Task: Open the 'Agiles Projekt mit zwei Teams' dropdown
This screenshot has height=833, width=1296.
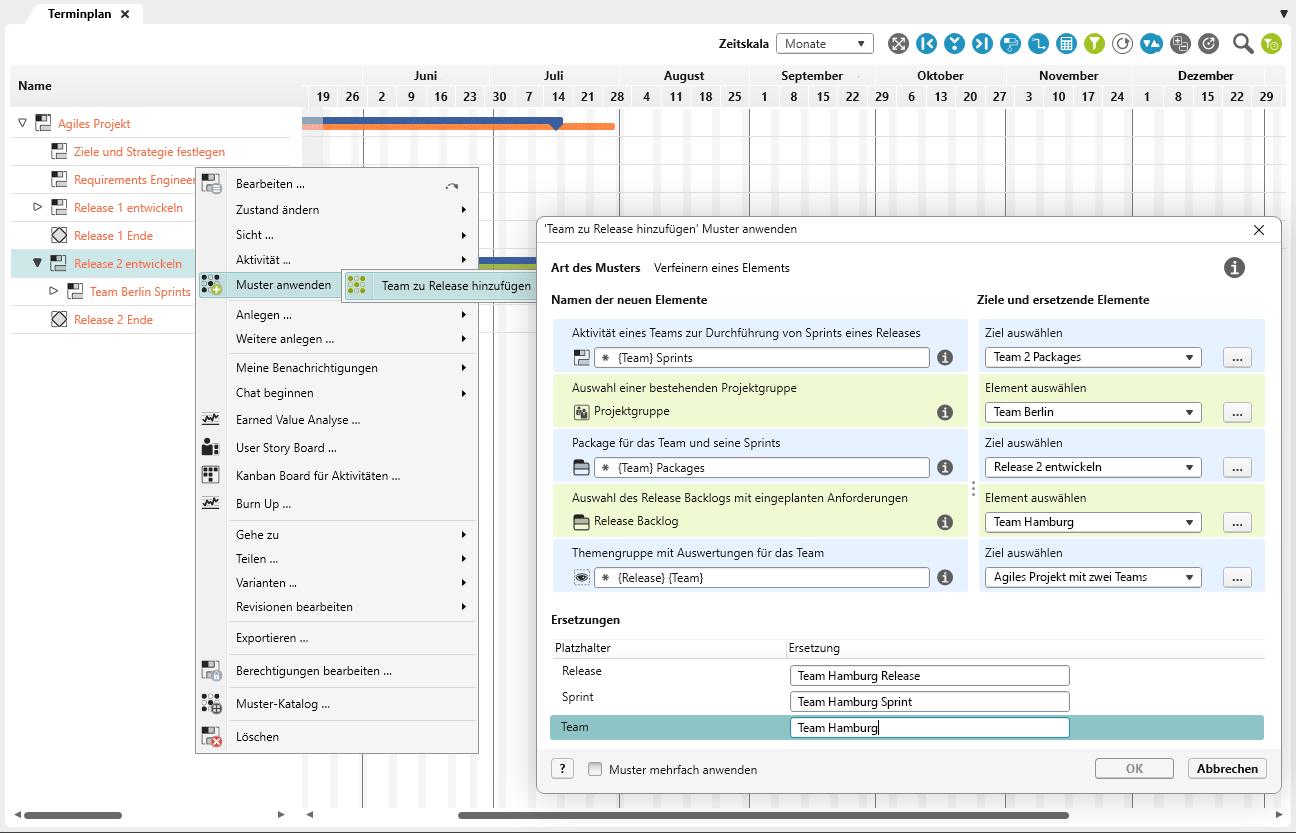Action: pyautogui.click(x=1095, y=577)
